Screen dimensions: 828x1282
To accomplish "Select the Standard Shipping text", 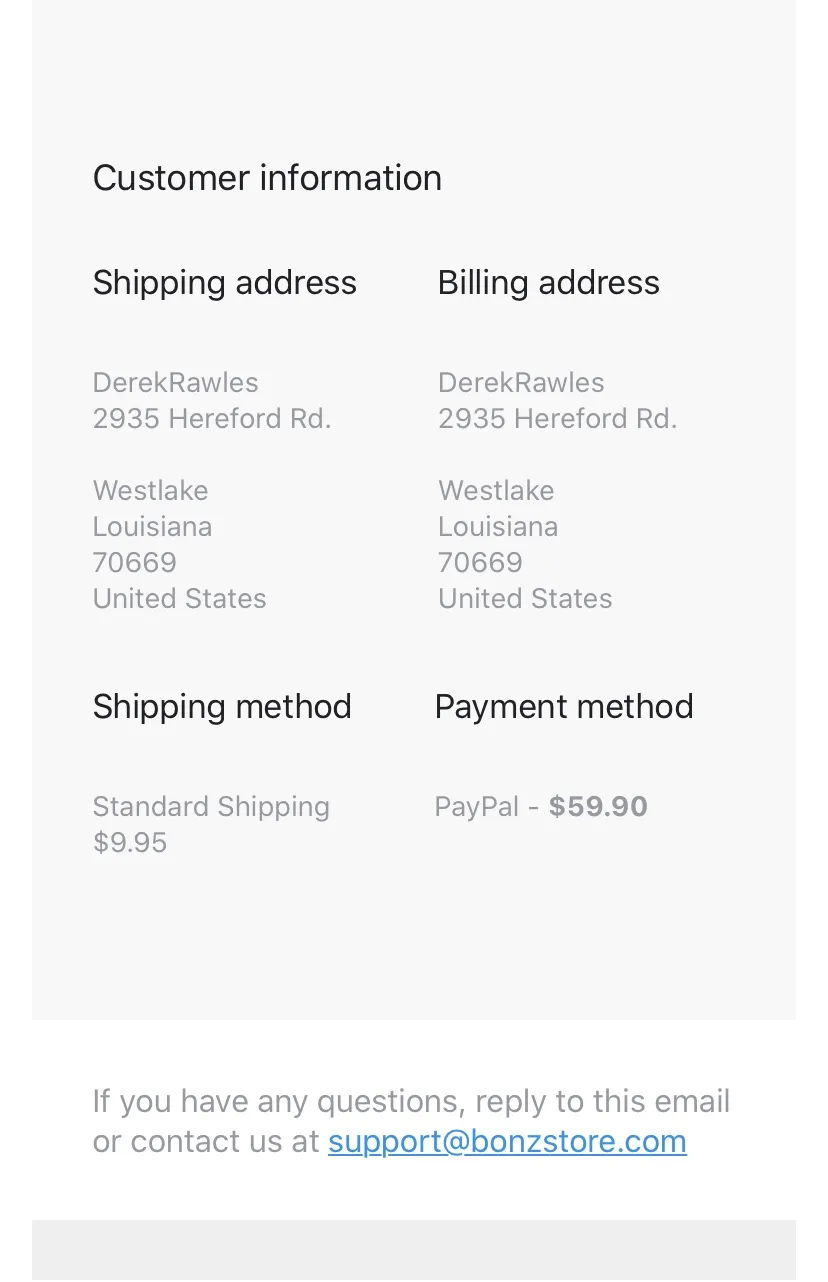I will click(x=211, y=807).
